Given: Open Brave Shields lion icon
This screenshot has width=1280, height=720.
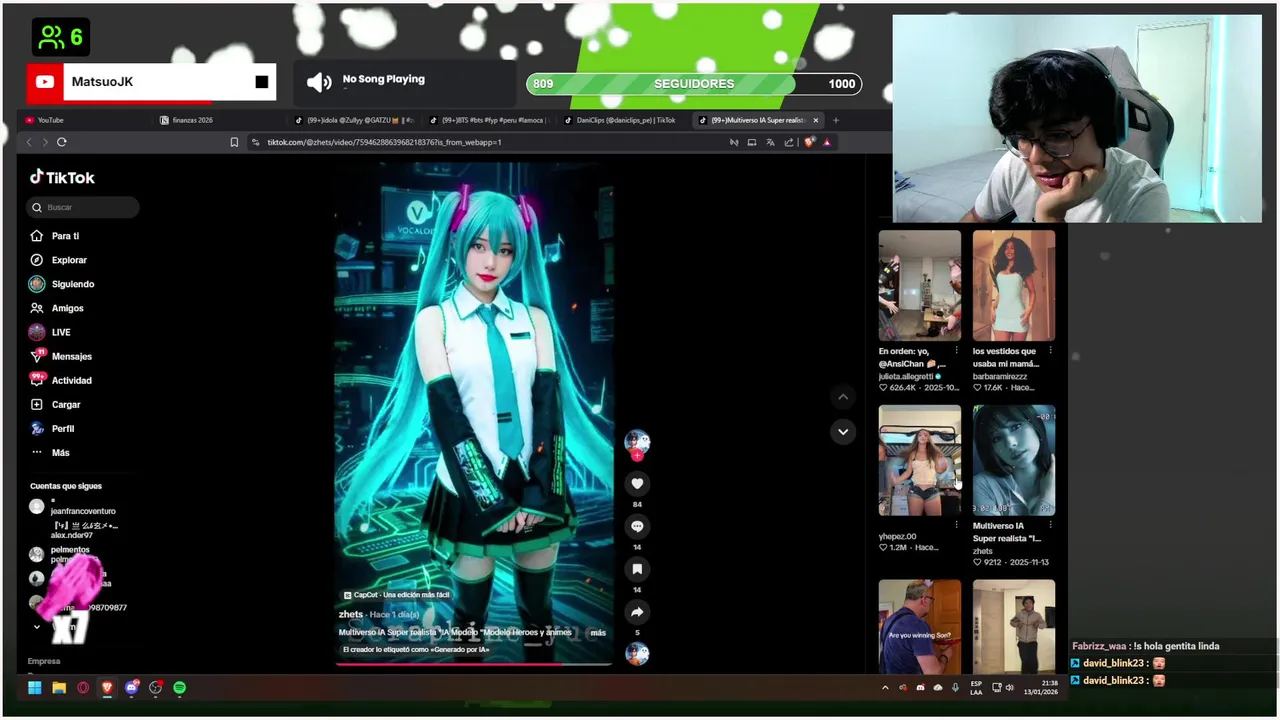Looking at the screenshot, I should pyautogui.click(x=809, y=142).
